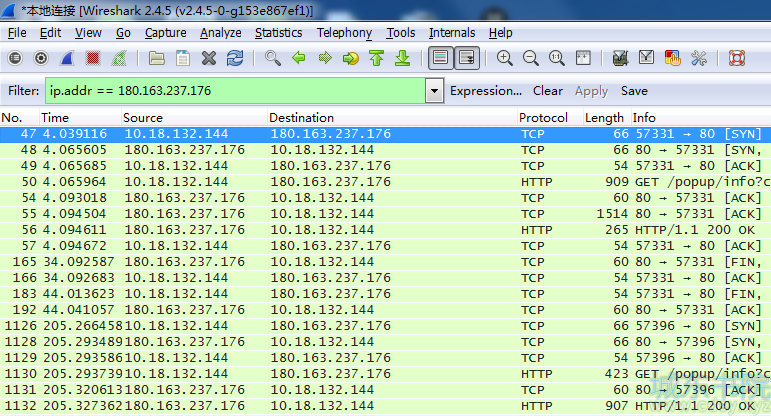Restart the current capture icon

pos(119,59)
